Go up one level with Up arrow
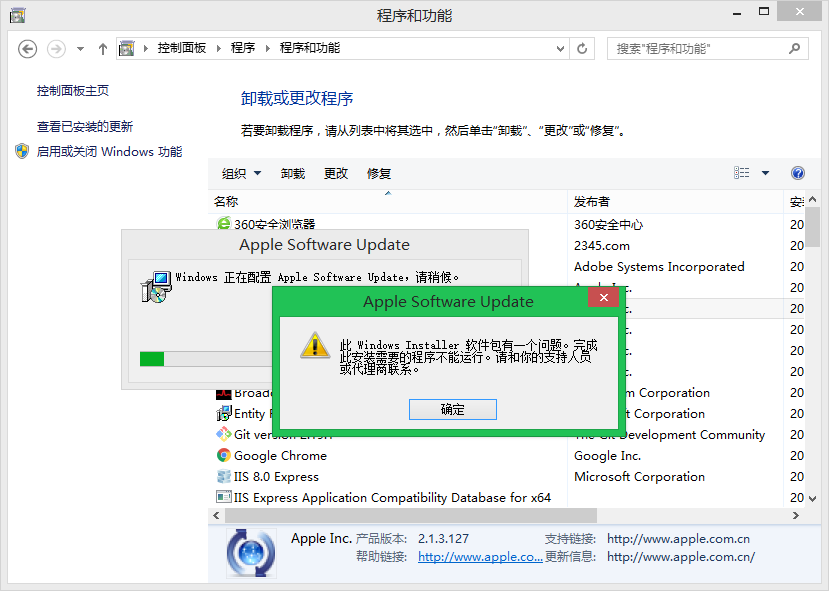The height and width of the screenshot is (591, 829). pyautogui.click(x=103, y=49)
